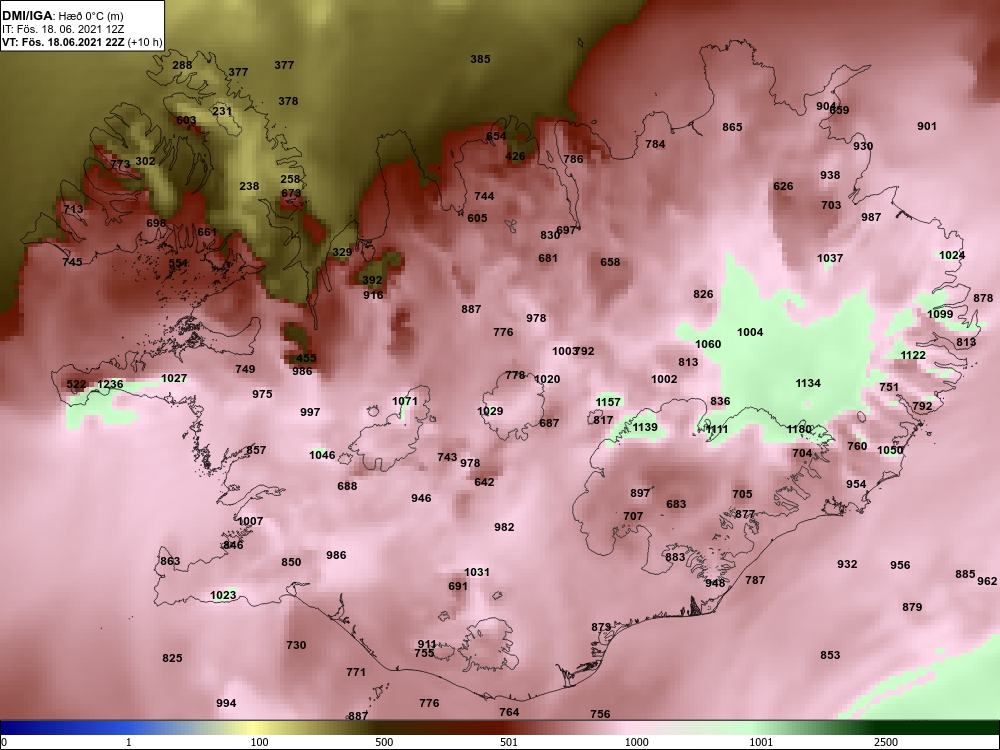Click the 1060 value label
Image resolution: width=1000 pixels, height=750 pixels.
[708, 344]
